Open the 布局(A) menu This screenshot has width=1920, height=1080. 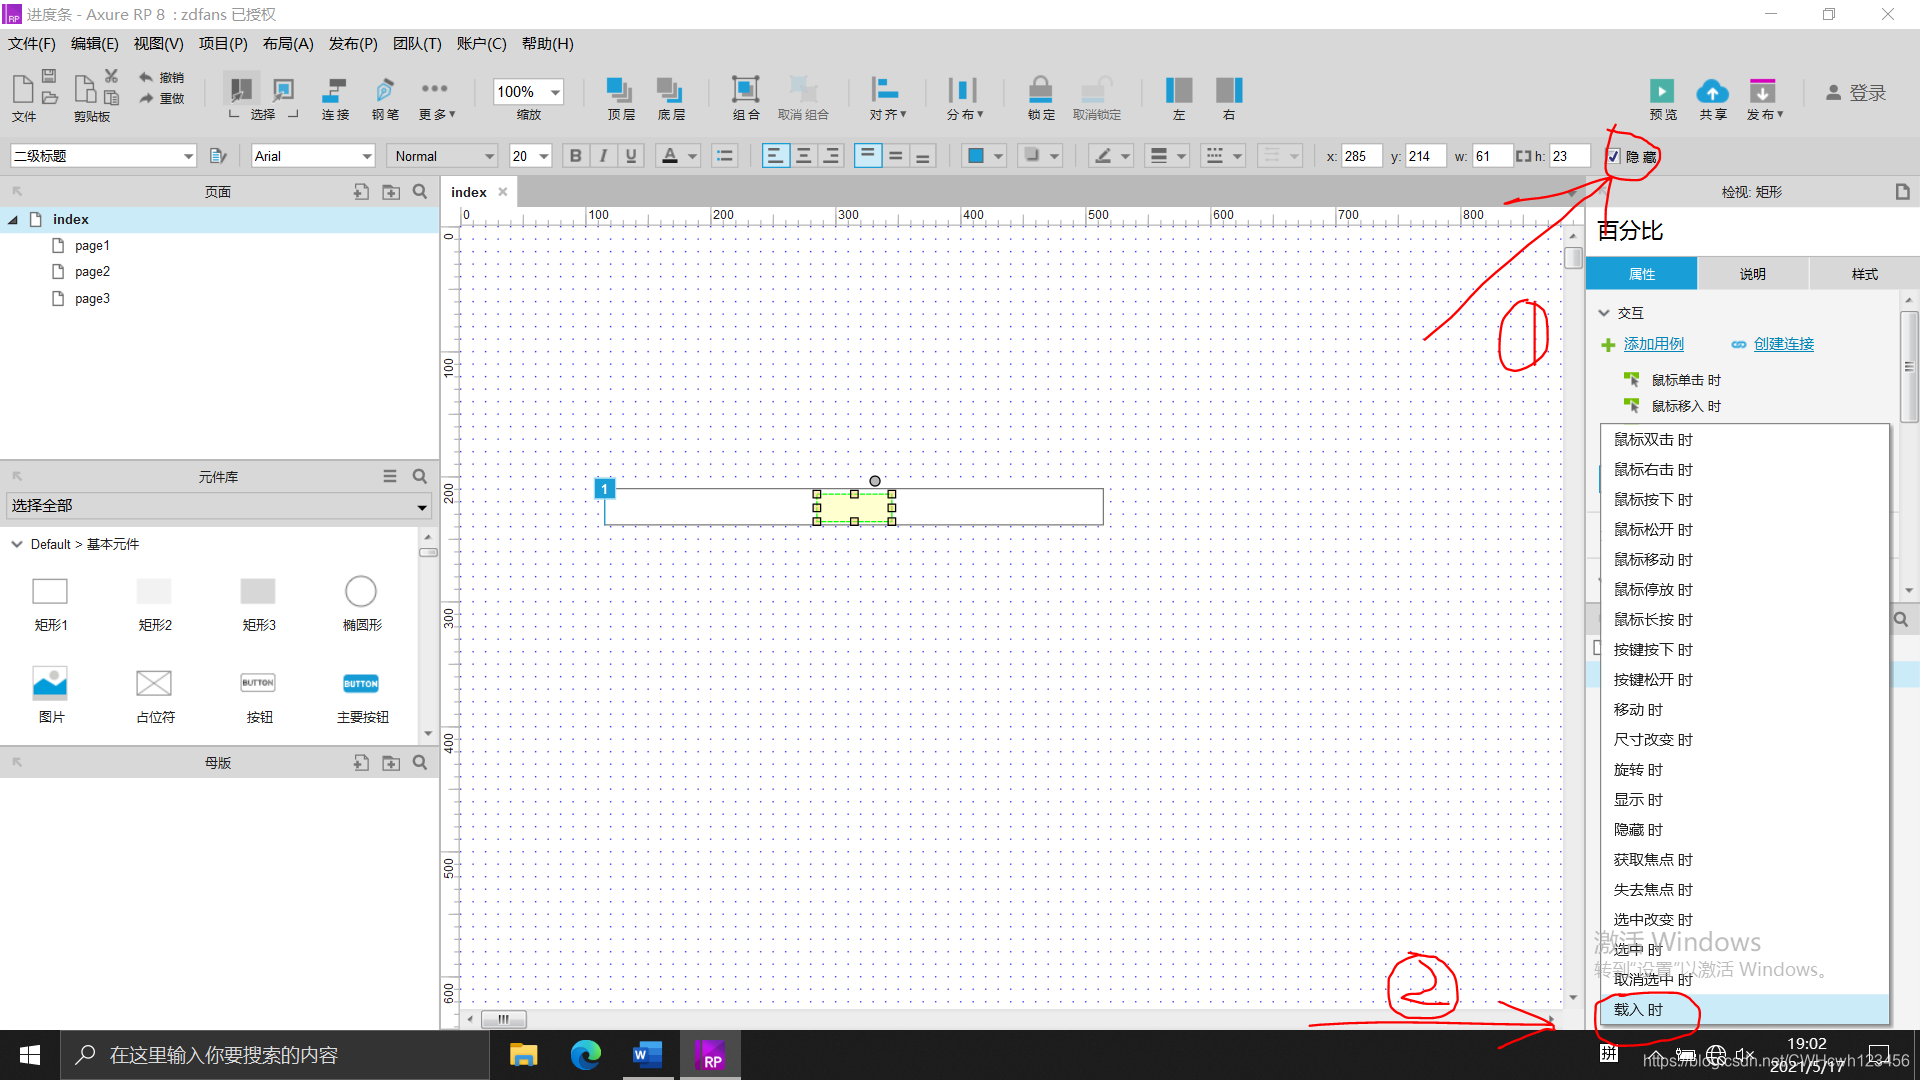(x=288, y=44)
